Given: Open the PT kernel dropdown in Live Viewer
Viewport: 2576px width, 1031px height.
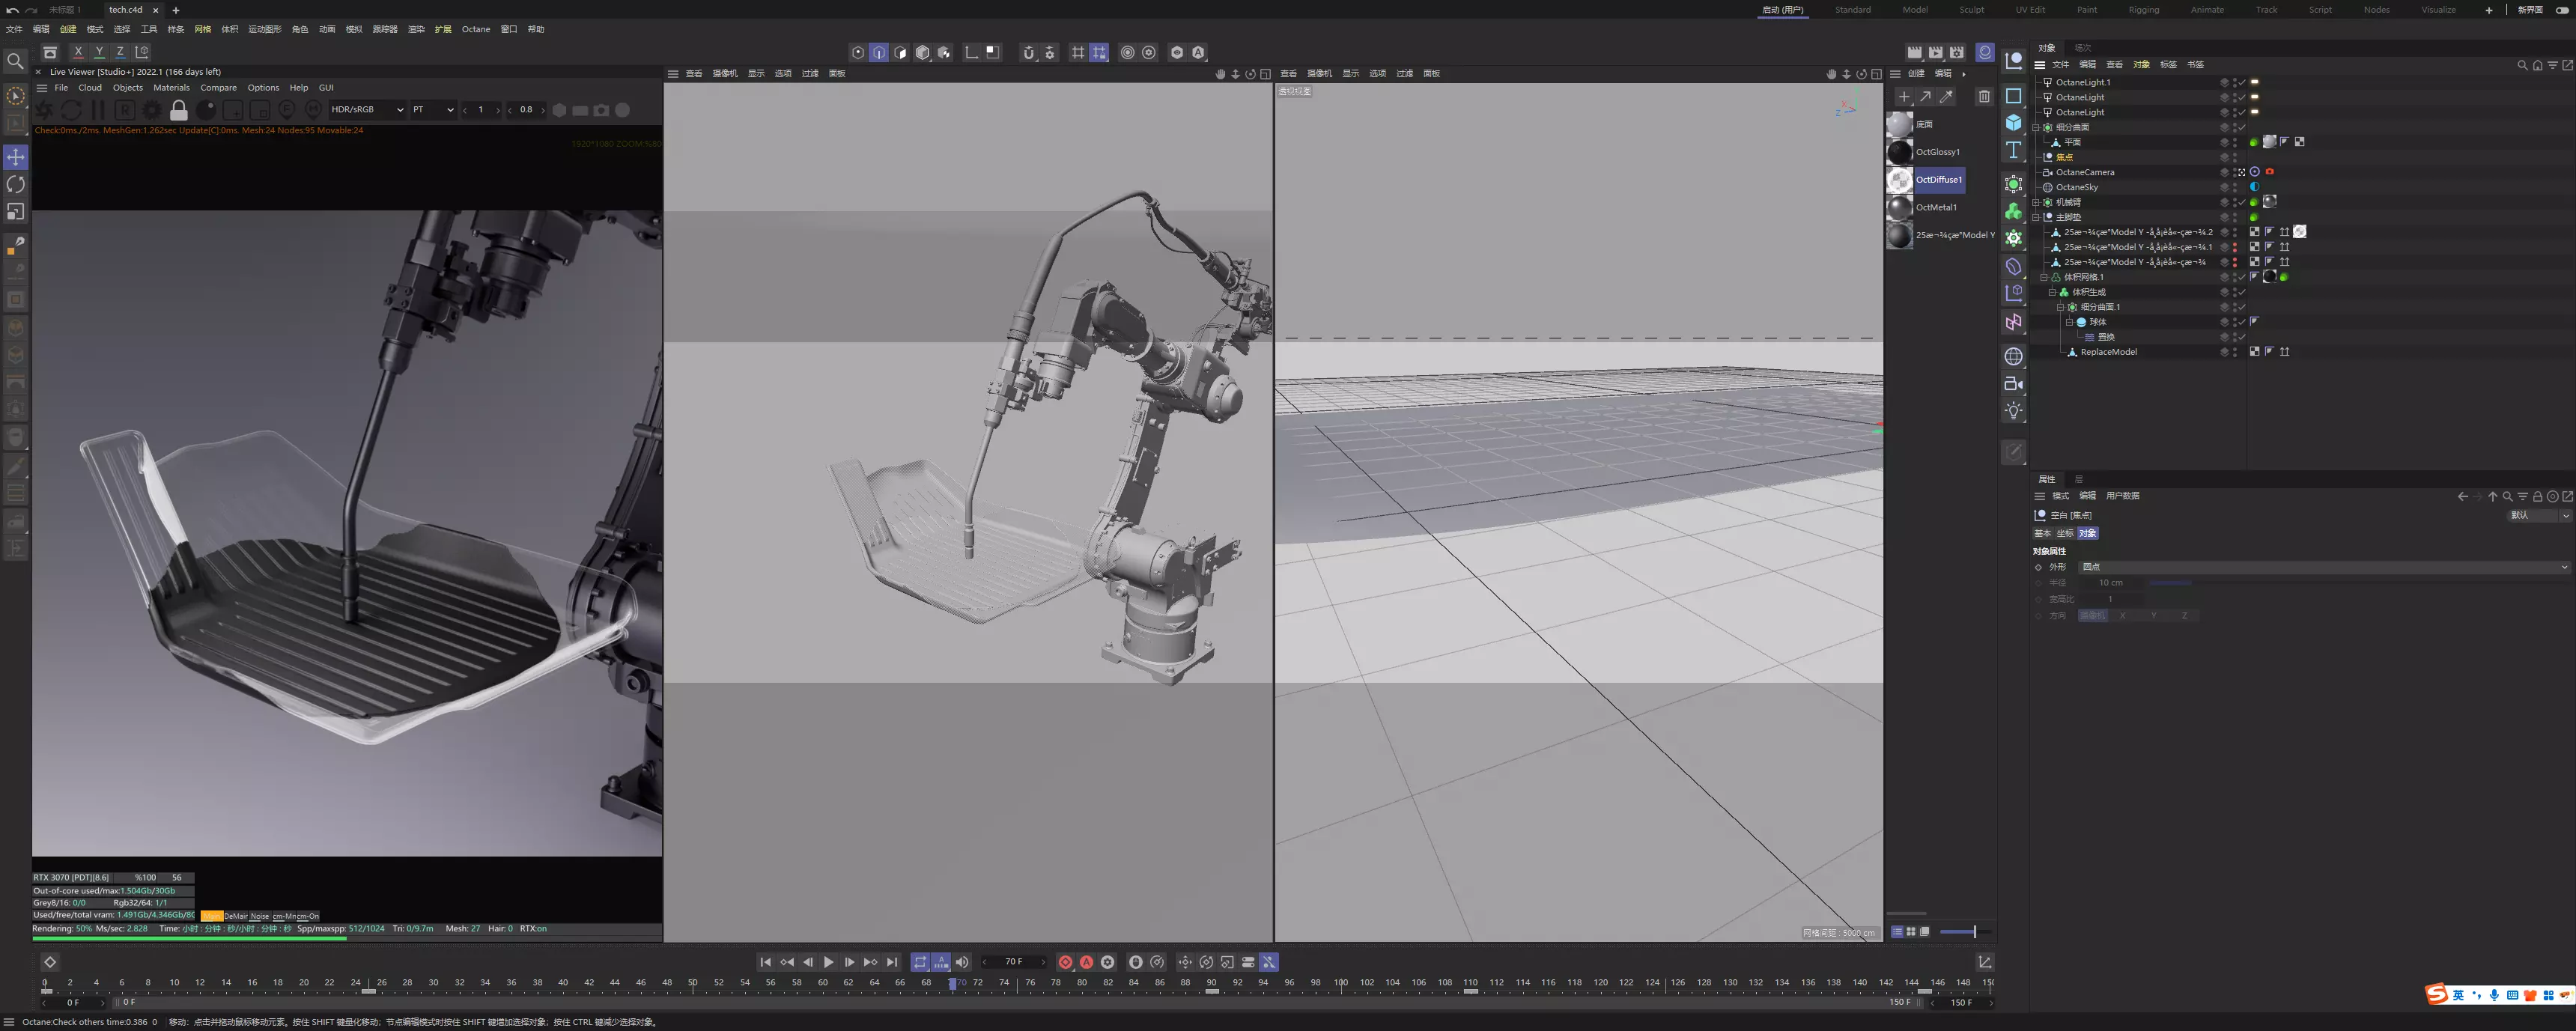Looking at the screenshot, I should click(x=433, y=110).
